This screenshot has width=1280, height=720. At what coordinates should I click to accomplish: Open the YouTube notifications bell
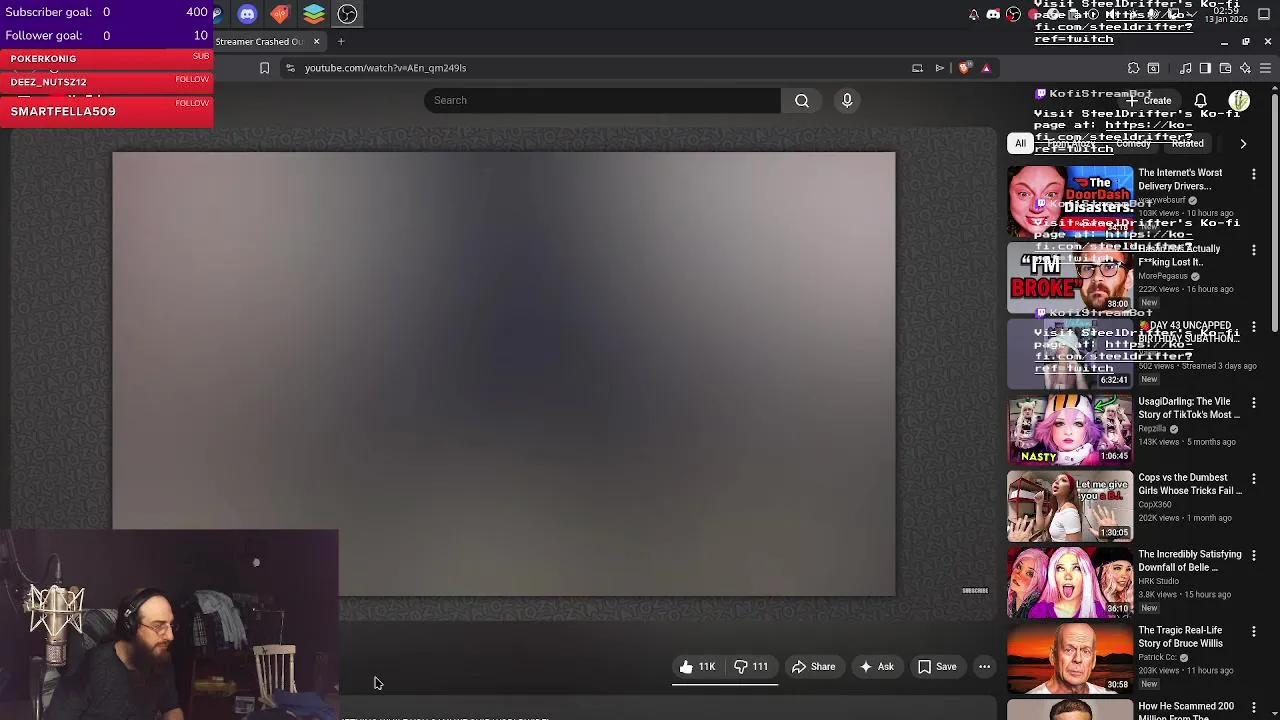1200,100
